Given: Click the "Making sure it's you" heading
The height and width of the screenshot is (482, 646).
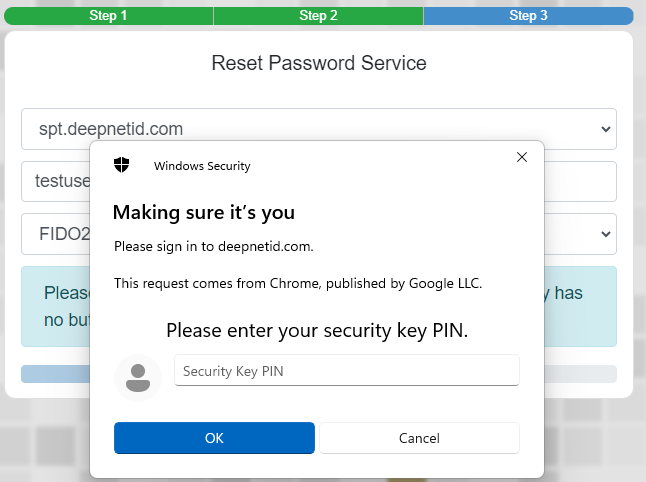Looking at the screenshot, I should point(203,212).
